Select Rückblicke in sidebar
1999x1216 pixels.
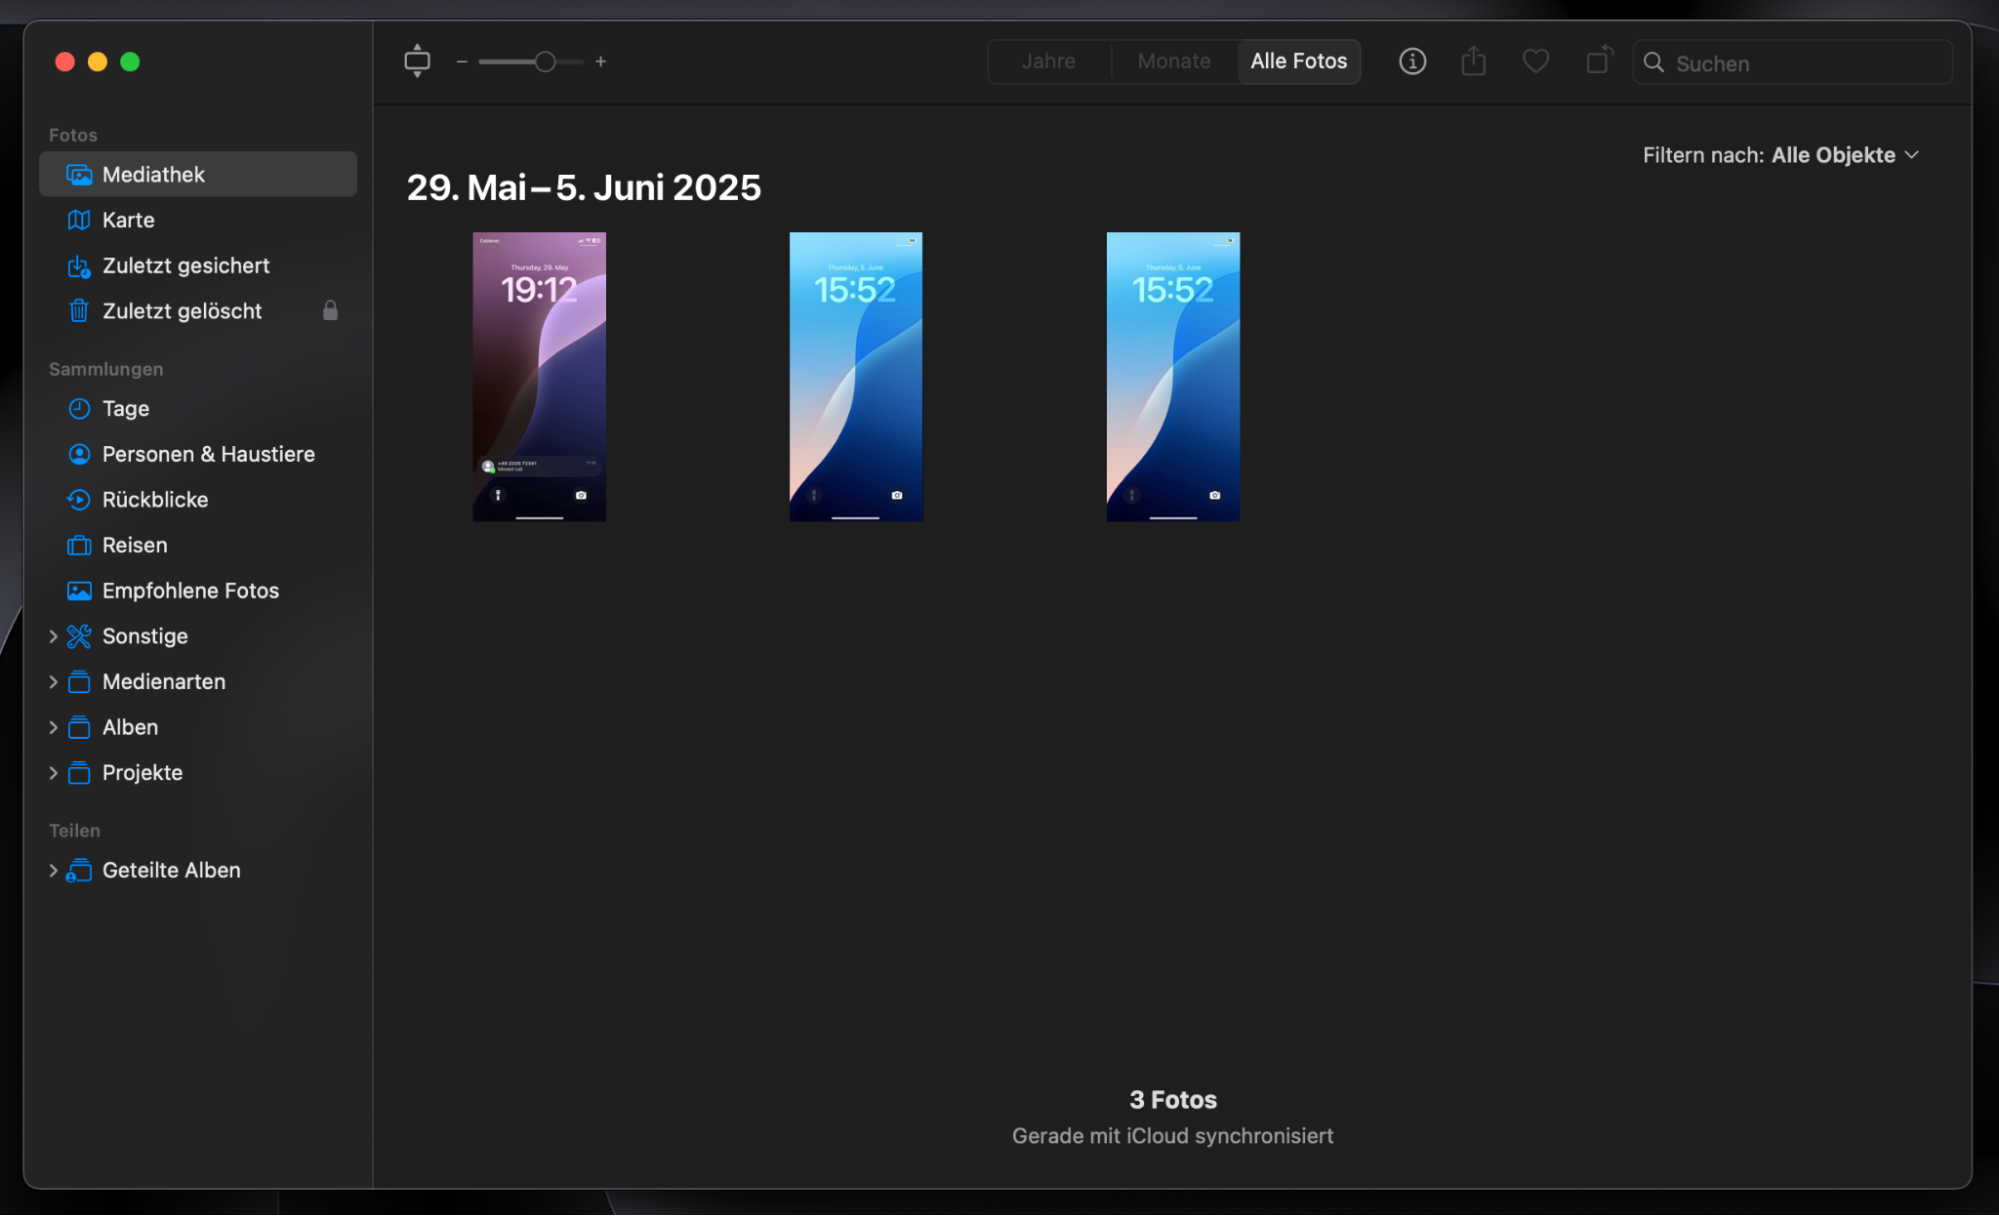pos(155,500)
